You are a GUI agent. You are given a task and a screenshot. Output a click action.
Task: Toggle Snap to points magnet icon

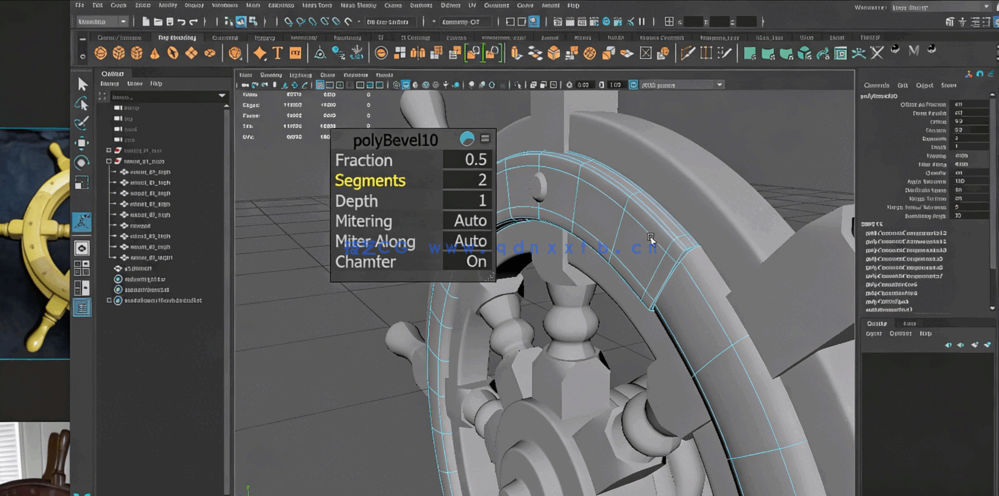pyautogui.click(x=313, y=22)
